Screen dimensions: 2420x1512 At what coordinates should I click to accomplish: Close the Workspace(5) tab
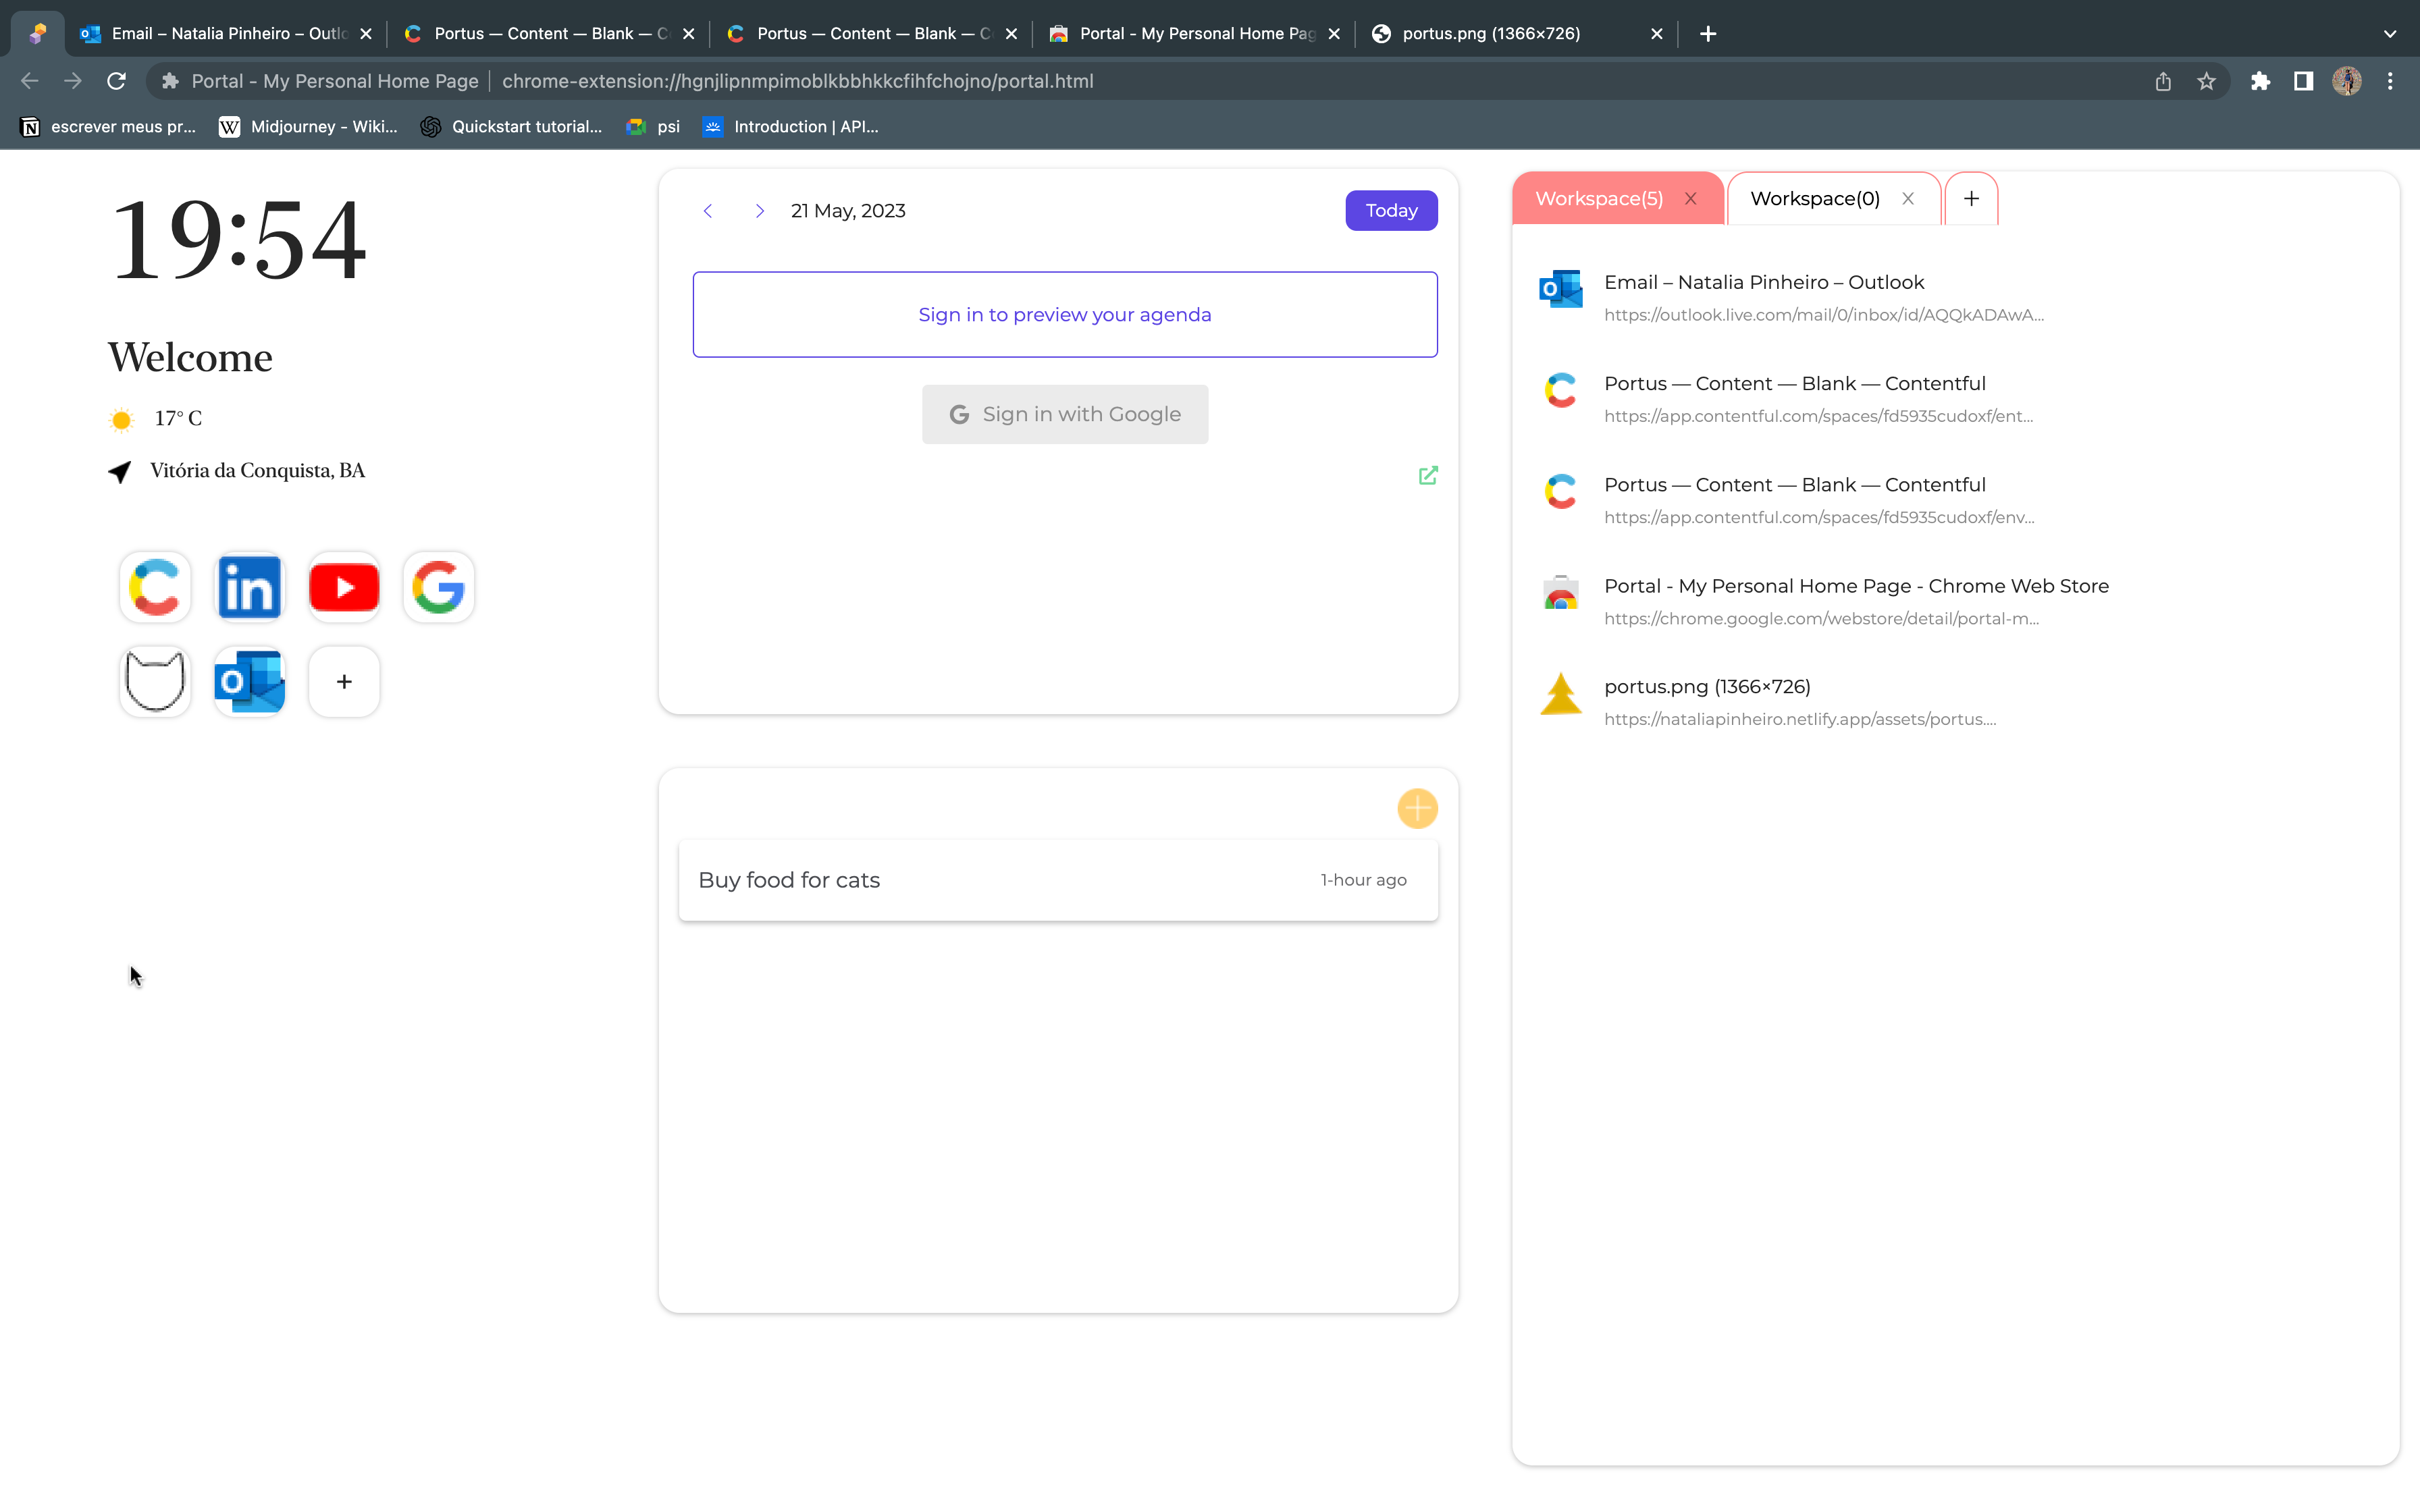[x=1691, y=199]
